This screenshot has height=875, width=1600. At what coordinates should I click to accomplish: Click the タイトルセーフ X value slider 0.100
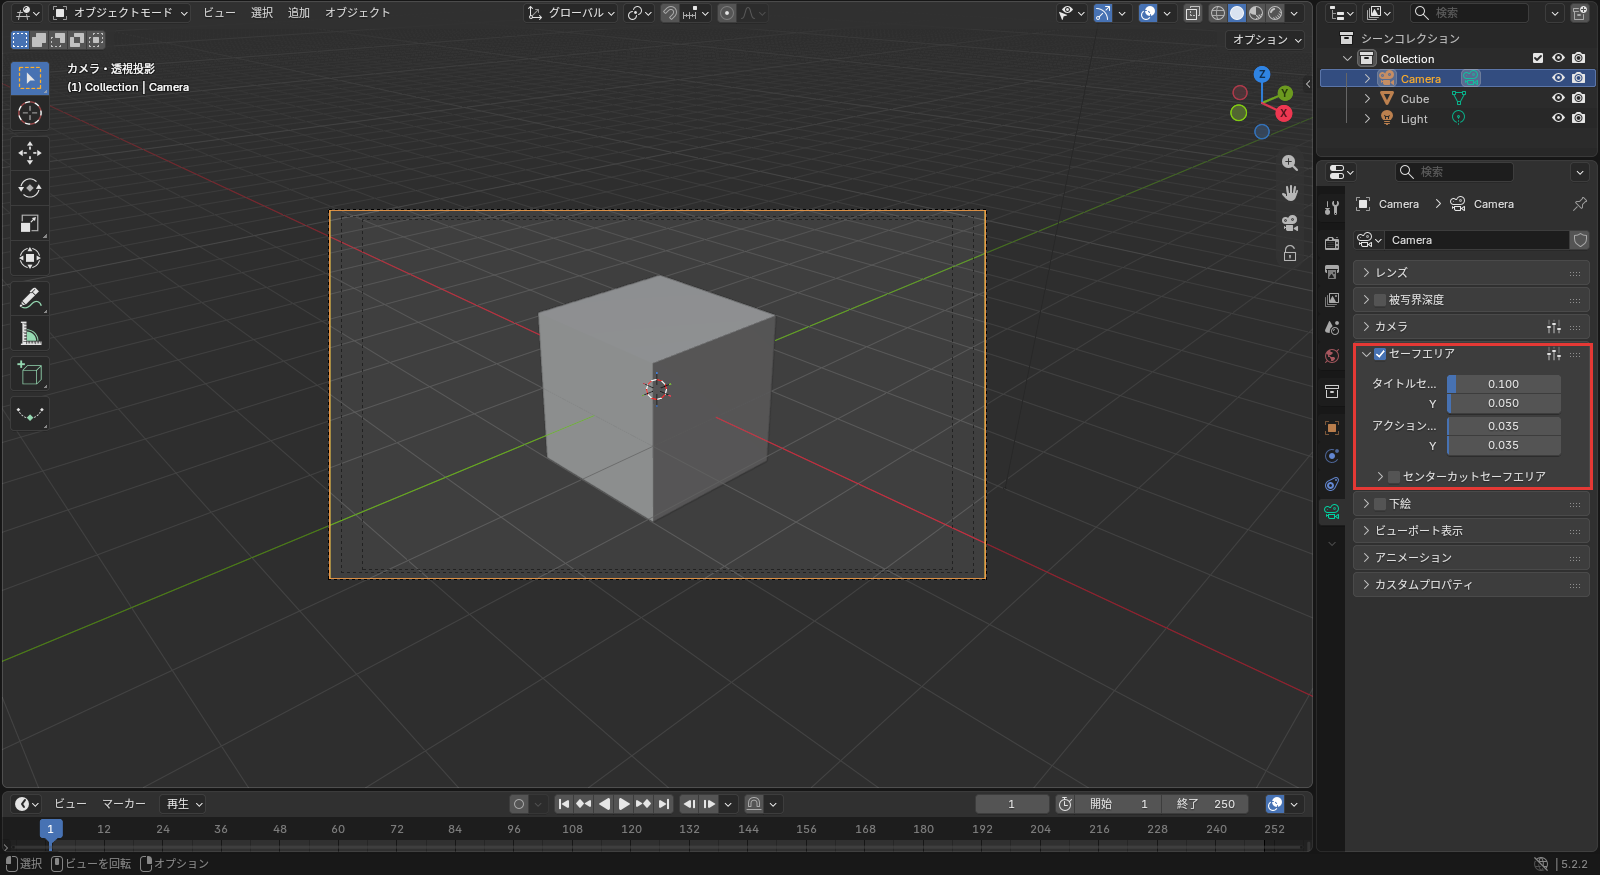[x=1504, y=384]
